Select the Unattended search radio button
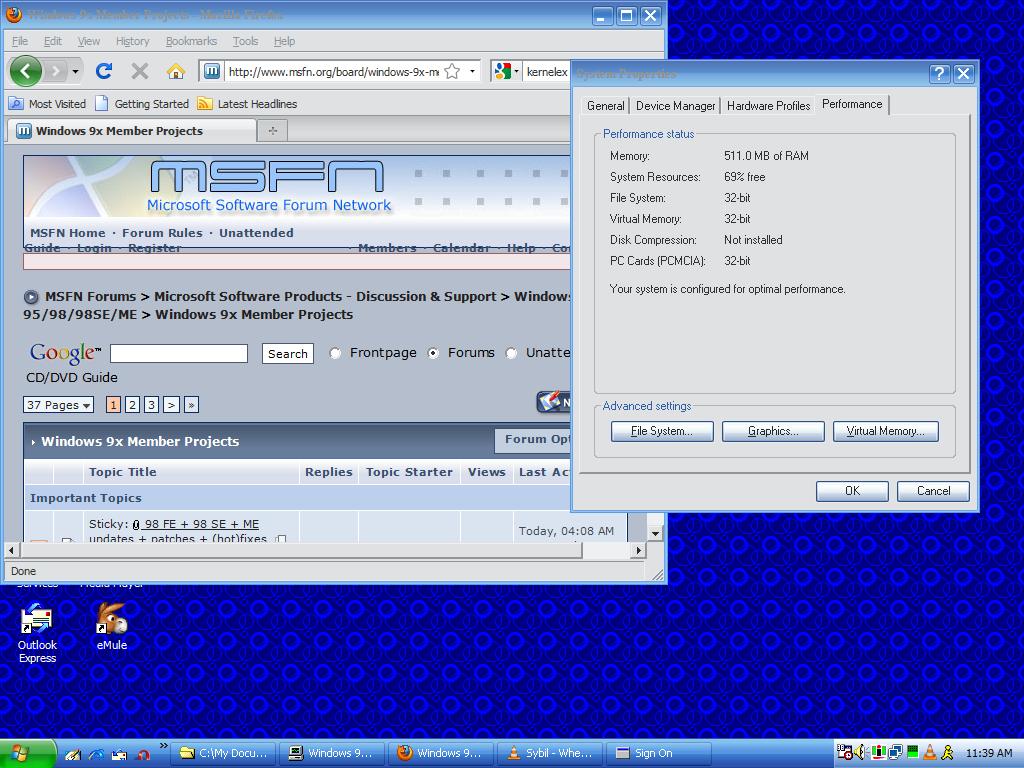Image resolution: width=1024 pixels, height=768 pixels. coord(511,353)
